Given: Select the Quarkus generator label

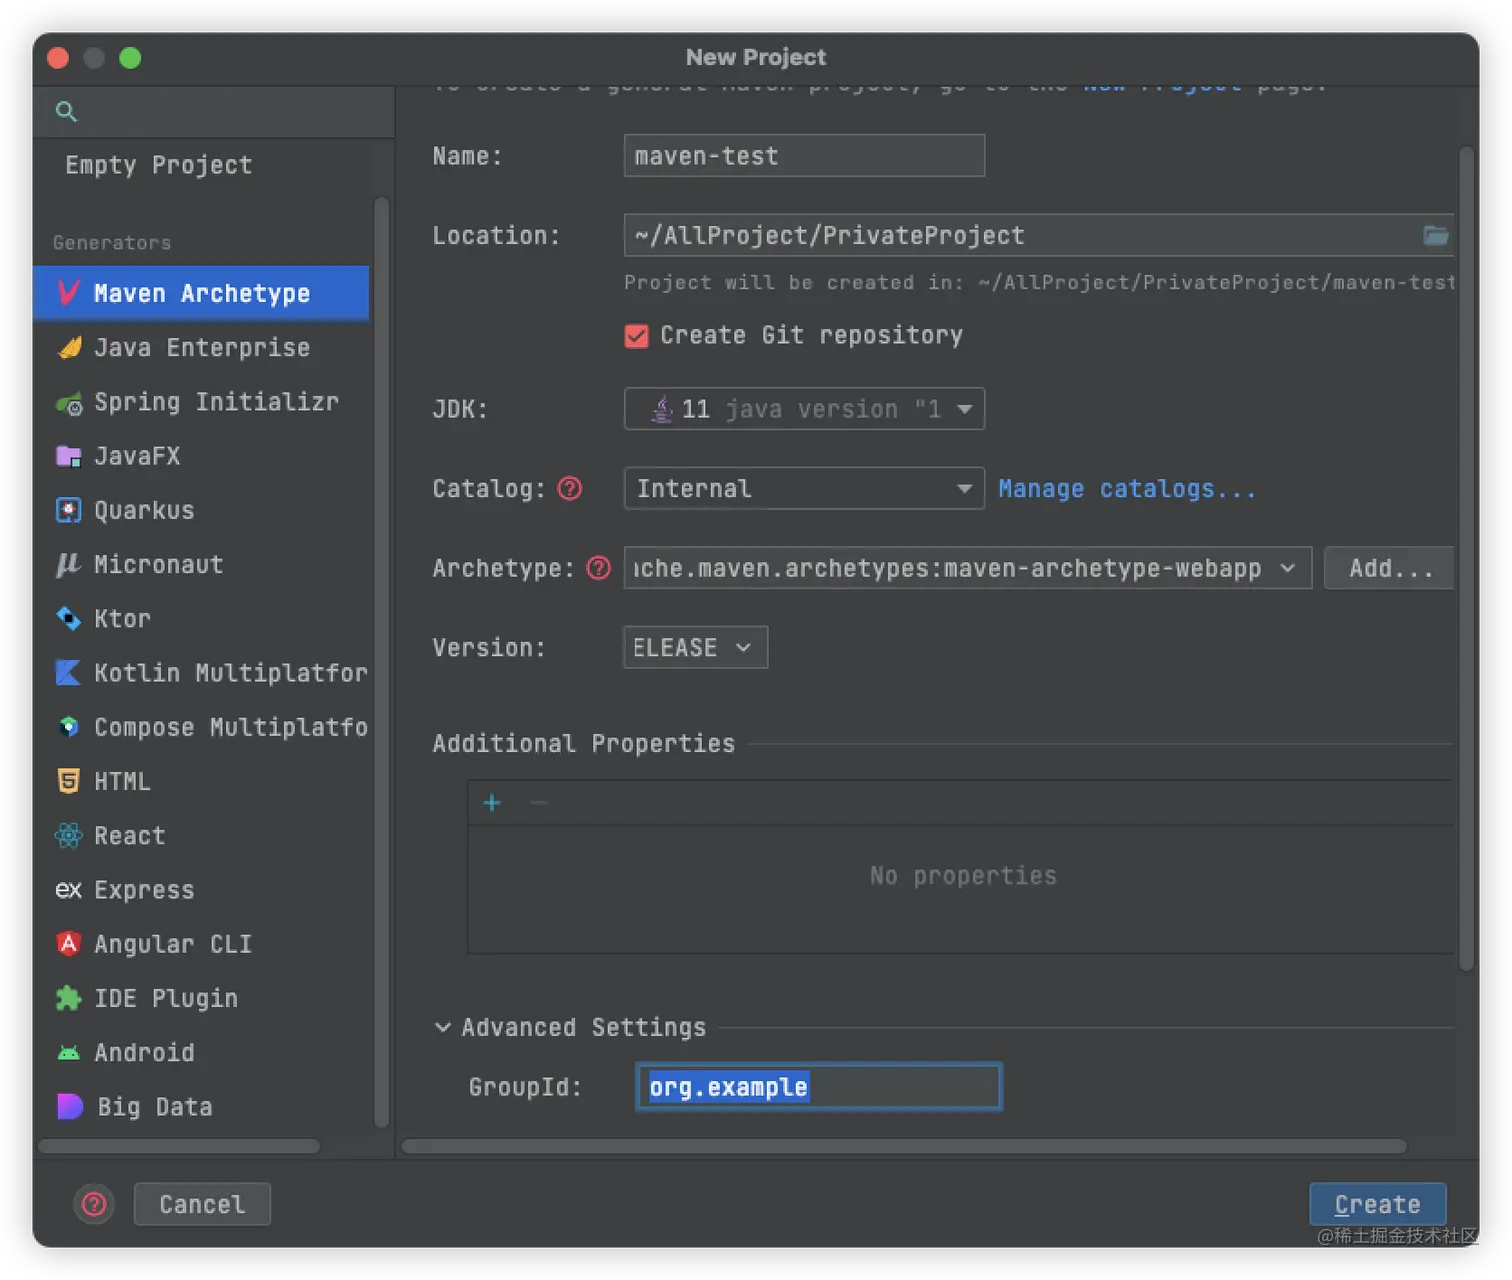Looking at the screenshot, I should (144, 510).
